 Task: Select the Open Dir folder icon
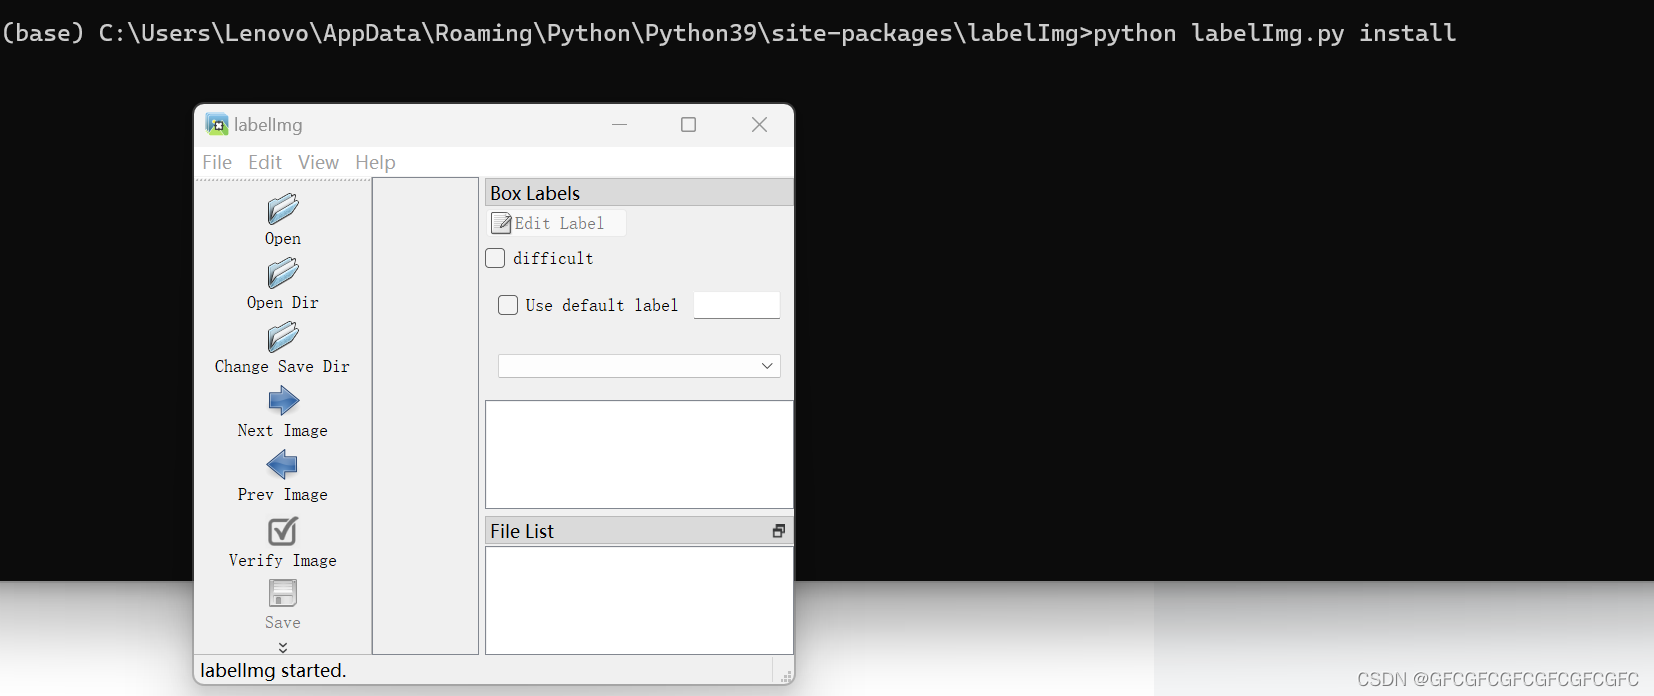283,273
